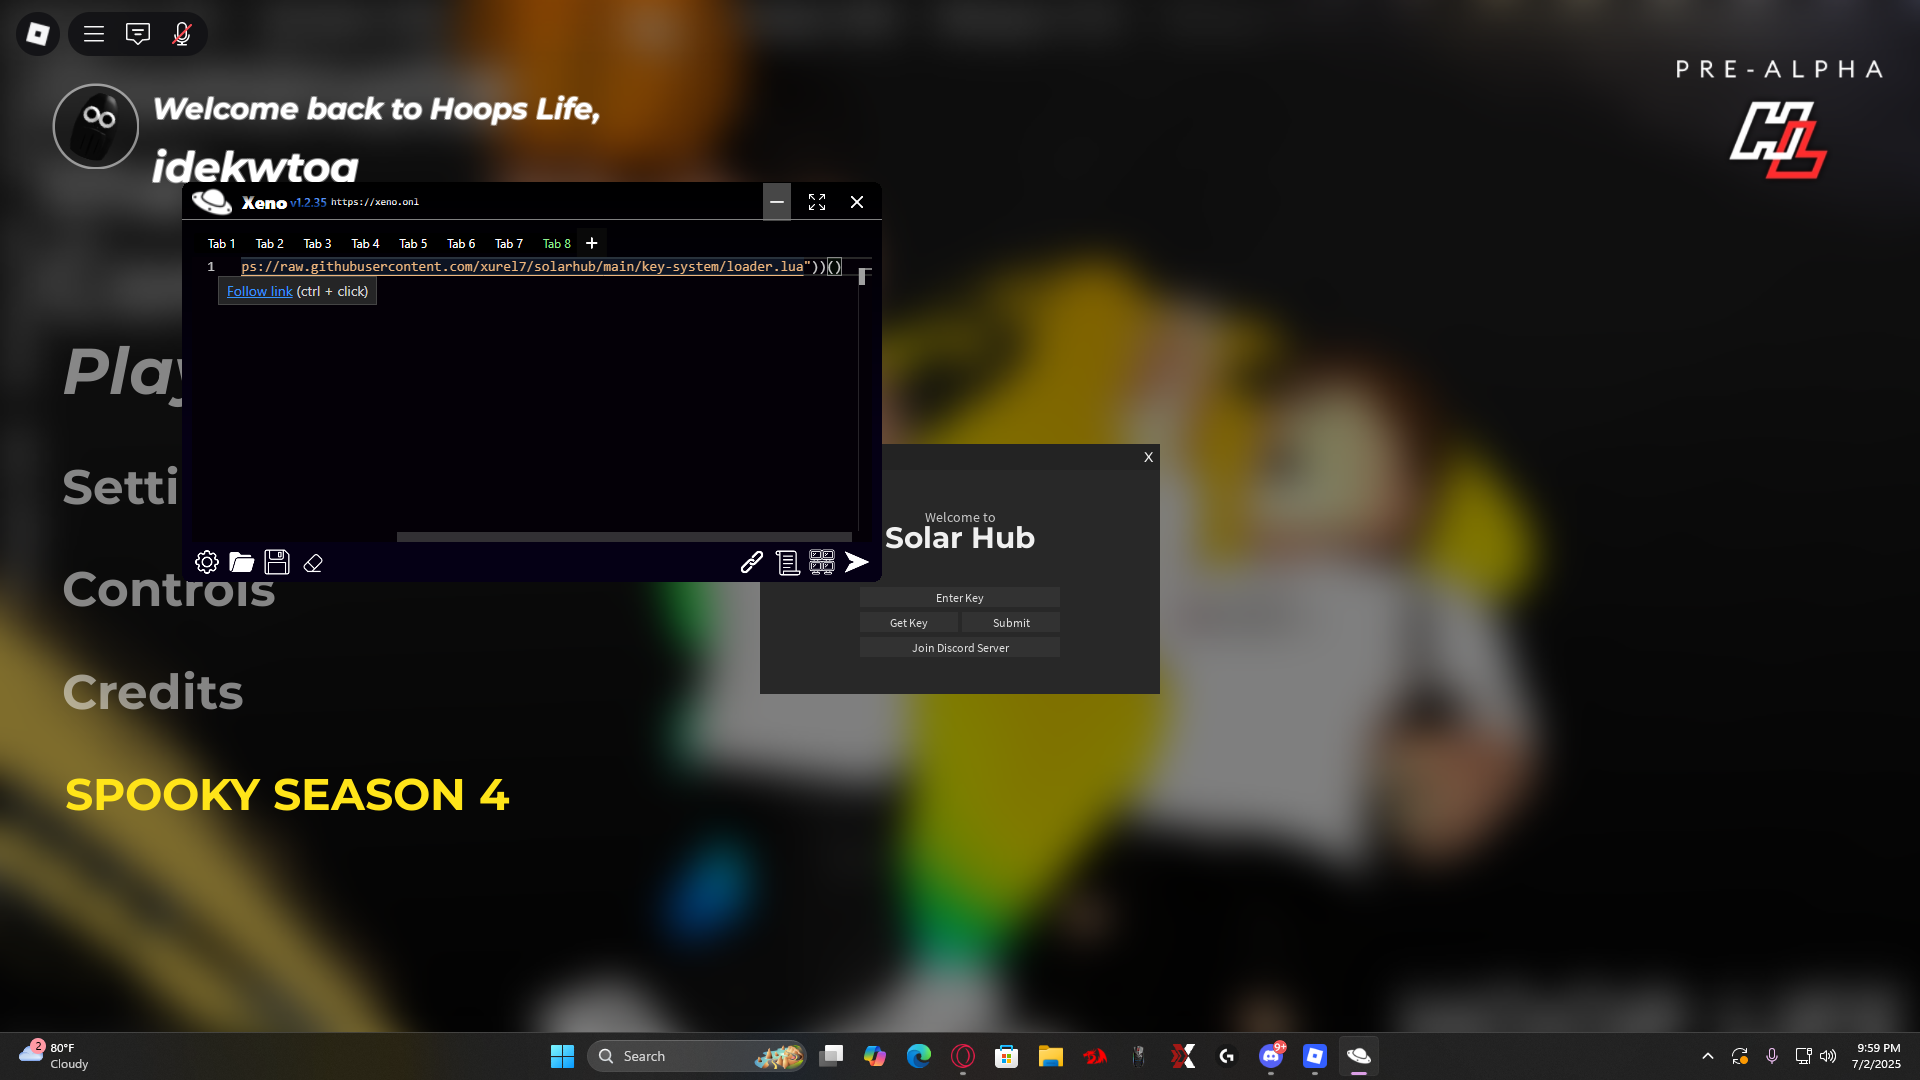Open Microsoft Edge from the taskbar

point(919,1056)
